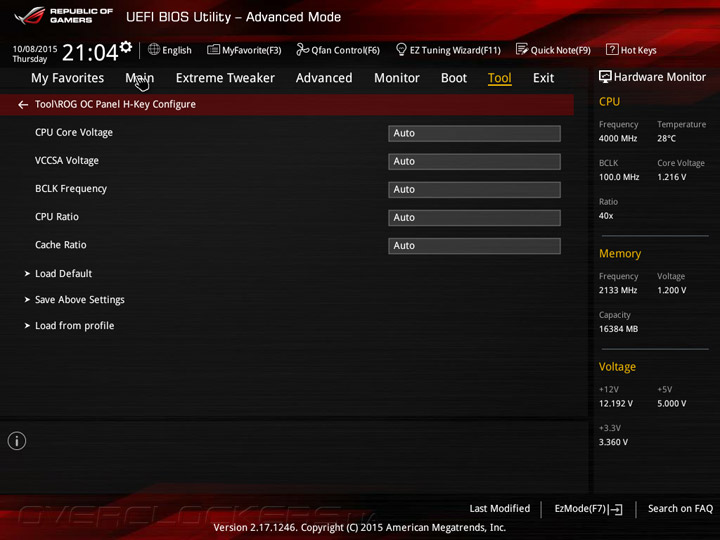Click Search on FAQ
Image resolution: width=720 pixels, height=540 pixels.
680,509
